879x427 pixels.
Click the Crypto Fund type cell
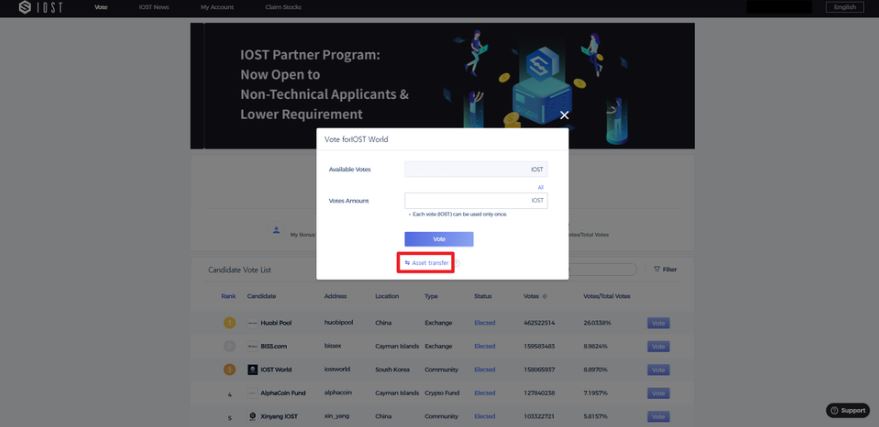point(442,393)
